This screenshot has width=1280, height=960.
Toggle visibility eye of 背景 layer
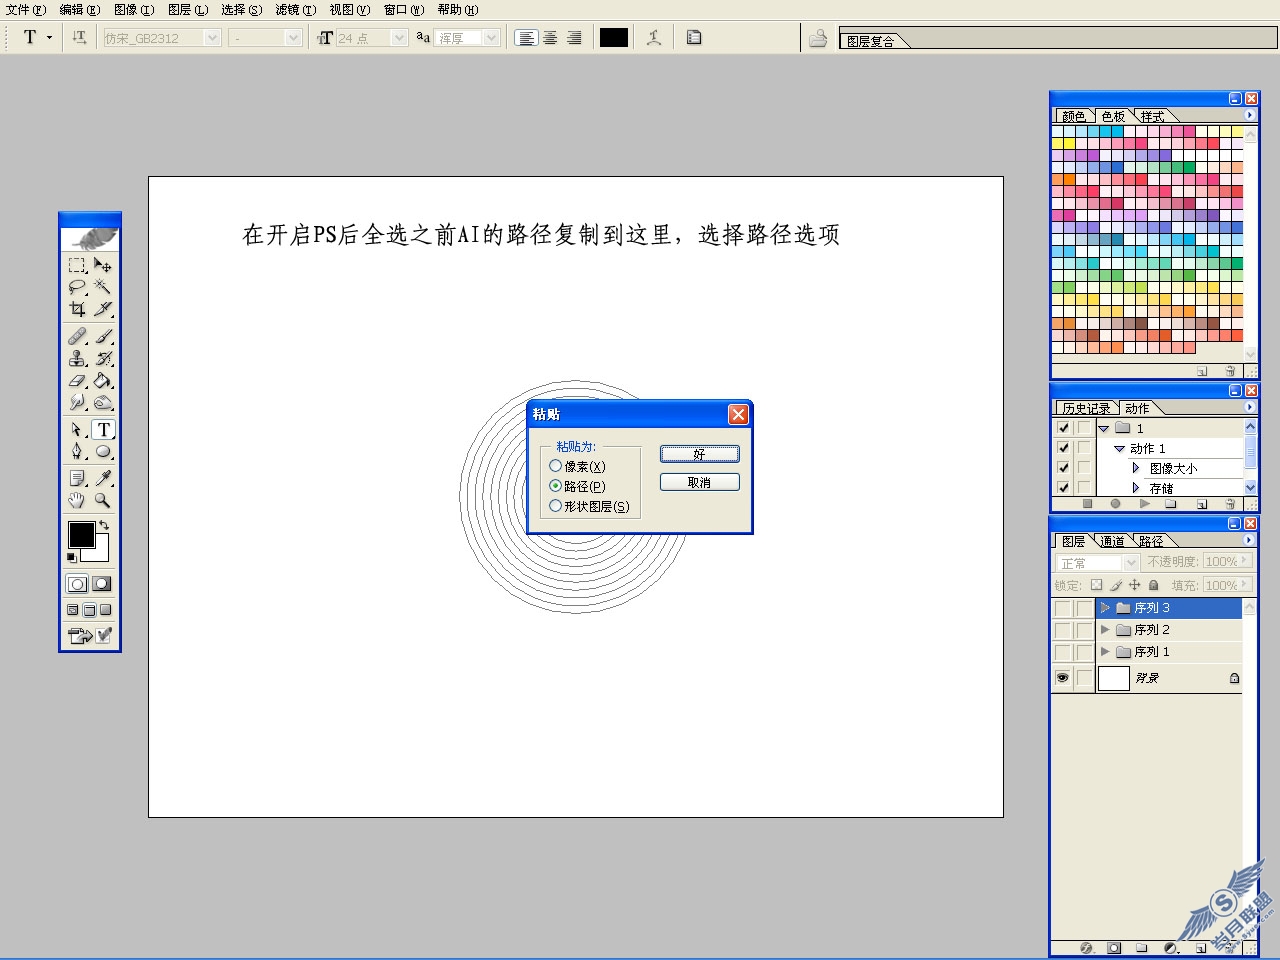click(x=1062, y=678)
